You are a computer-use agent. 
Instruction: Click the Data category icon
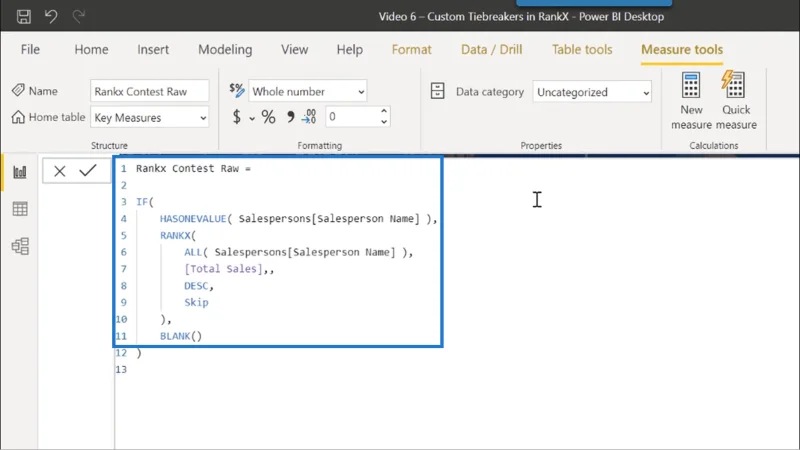pyautogui.click(x=437, y=91)
